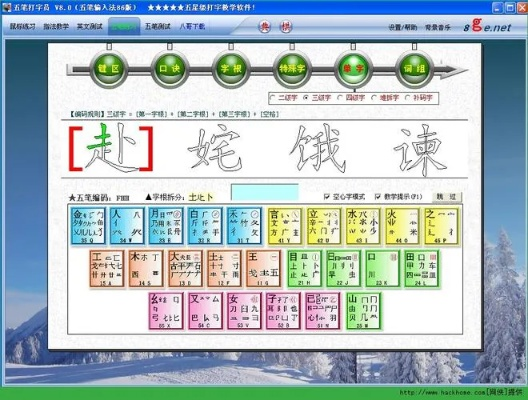Click the 编码规则 rule line
This screenshot has width=528, height=400.
tap(174, 114)
